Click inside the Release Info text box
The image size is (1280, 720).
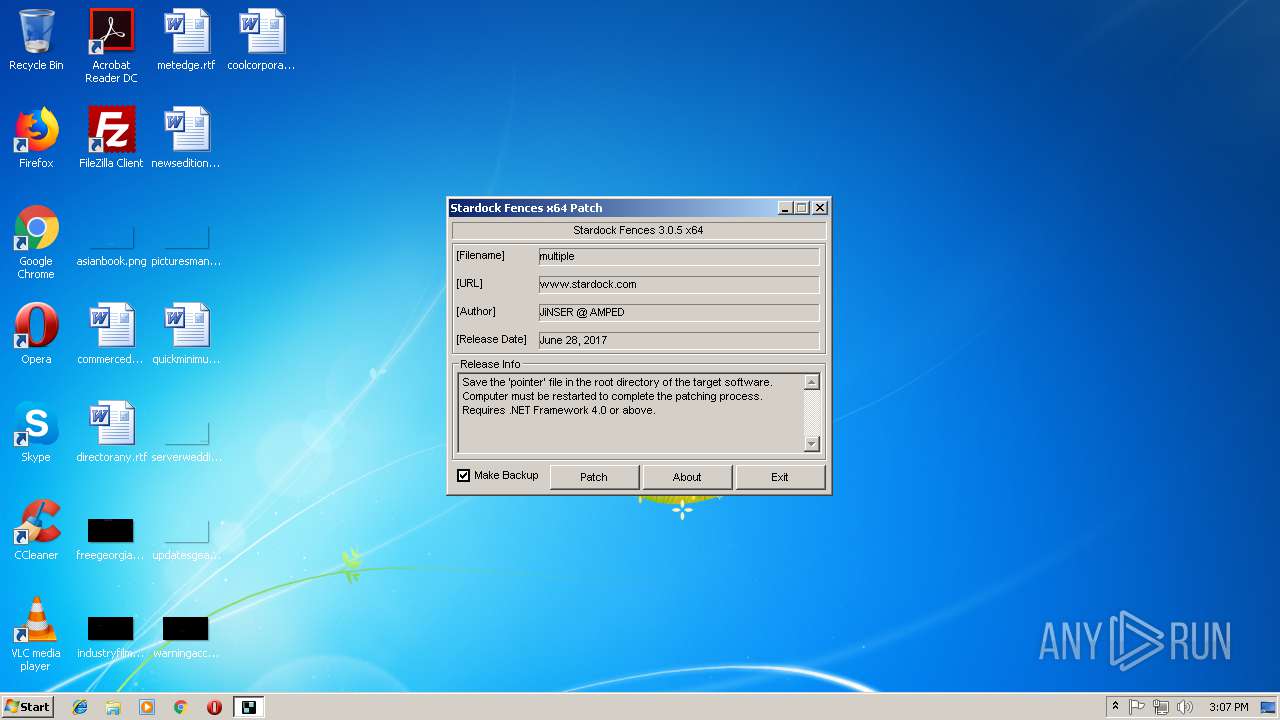pyautogui.click(x=631, y=413)
